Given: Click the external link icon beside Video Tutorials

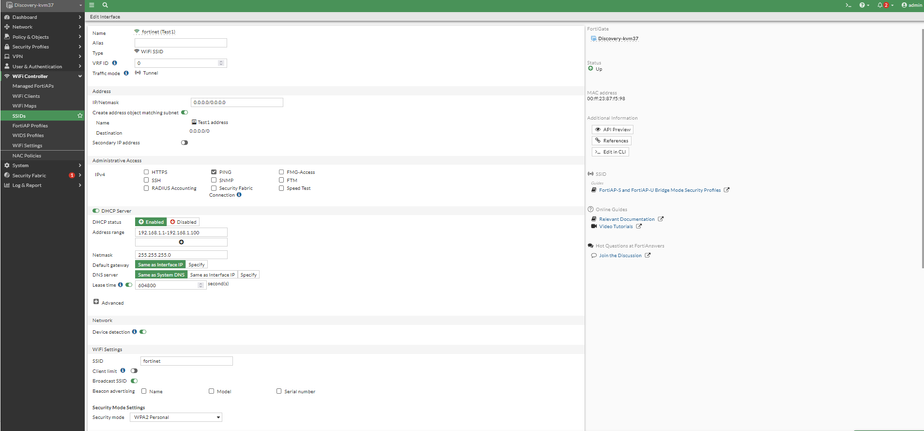Looking at the screenshot, I should pyautogui.click(x=639, y=226).
